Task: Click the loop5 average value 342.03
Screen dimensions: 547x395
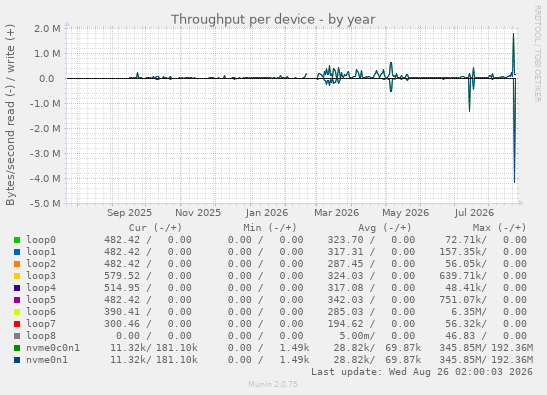Action: pos(345,300)
